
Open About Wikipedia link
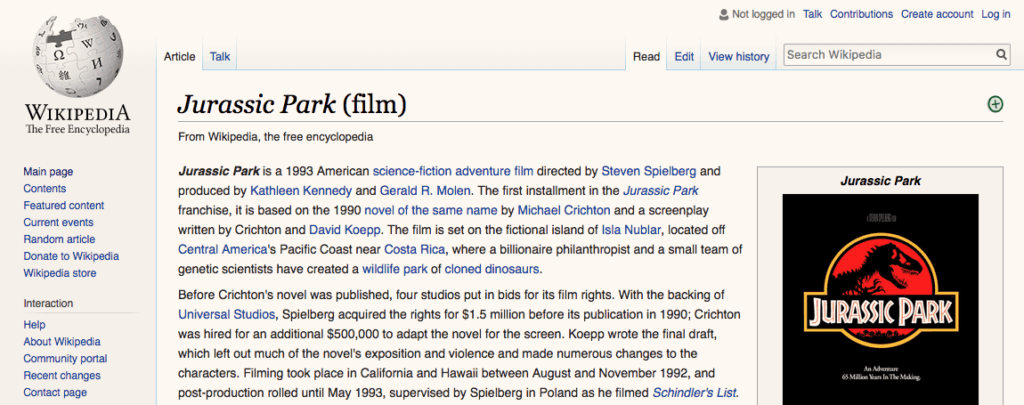pos(62,342)
